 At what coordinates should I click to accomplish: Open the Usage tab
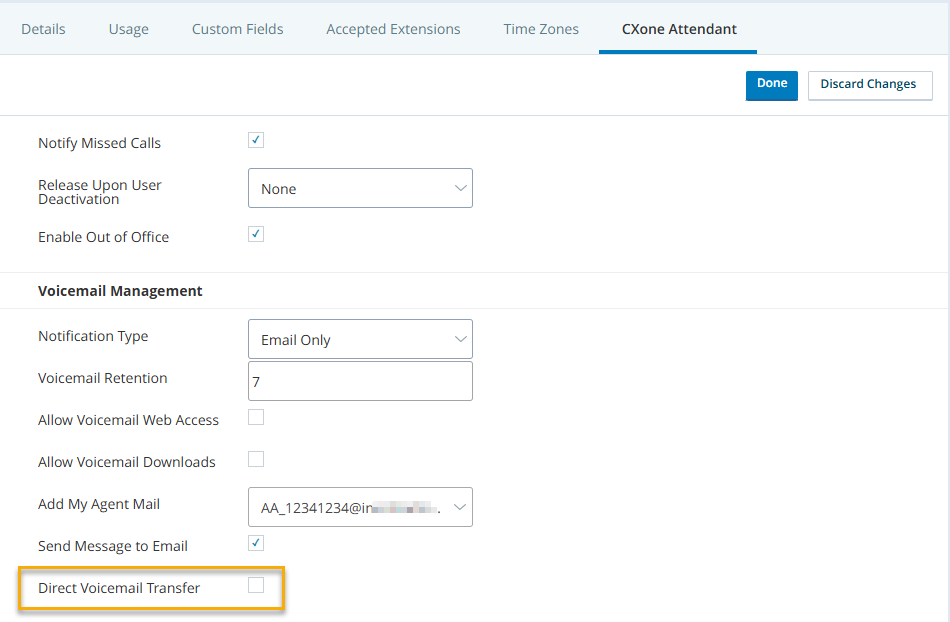point(128,29)
